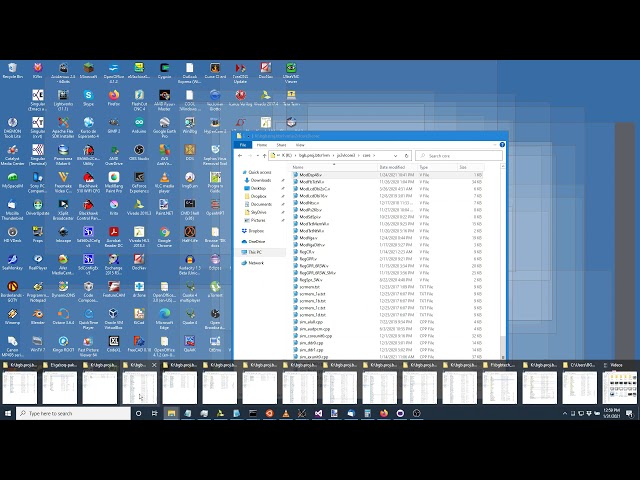Image resolution: width=640 pixels, height=480 pixels.
Task: Open the Lightworks desktop shortcut
Action: [x=63, y=100]
